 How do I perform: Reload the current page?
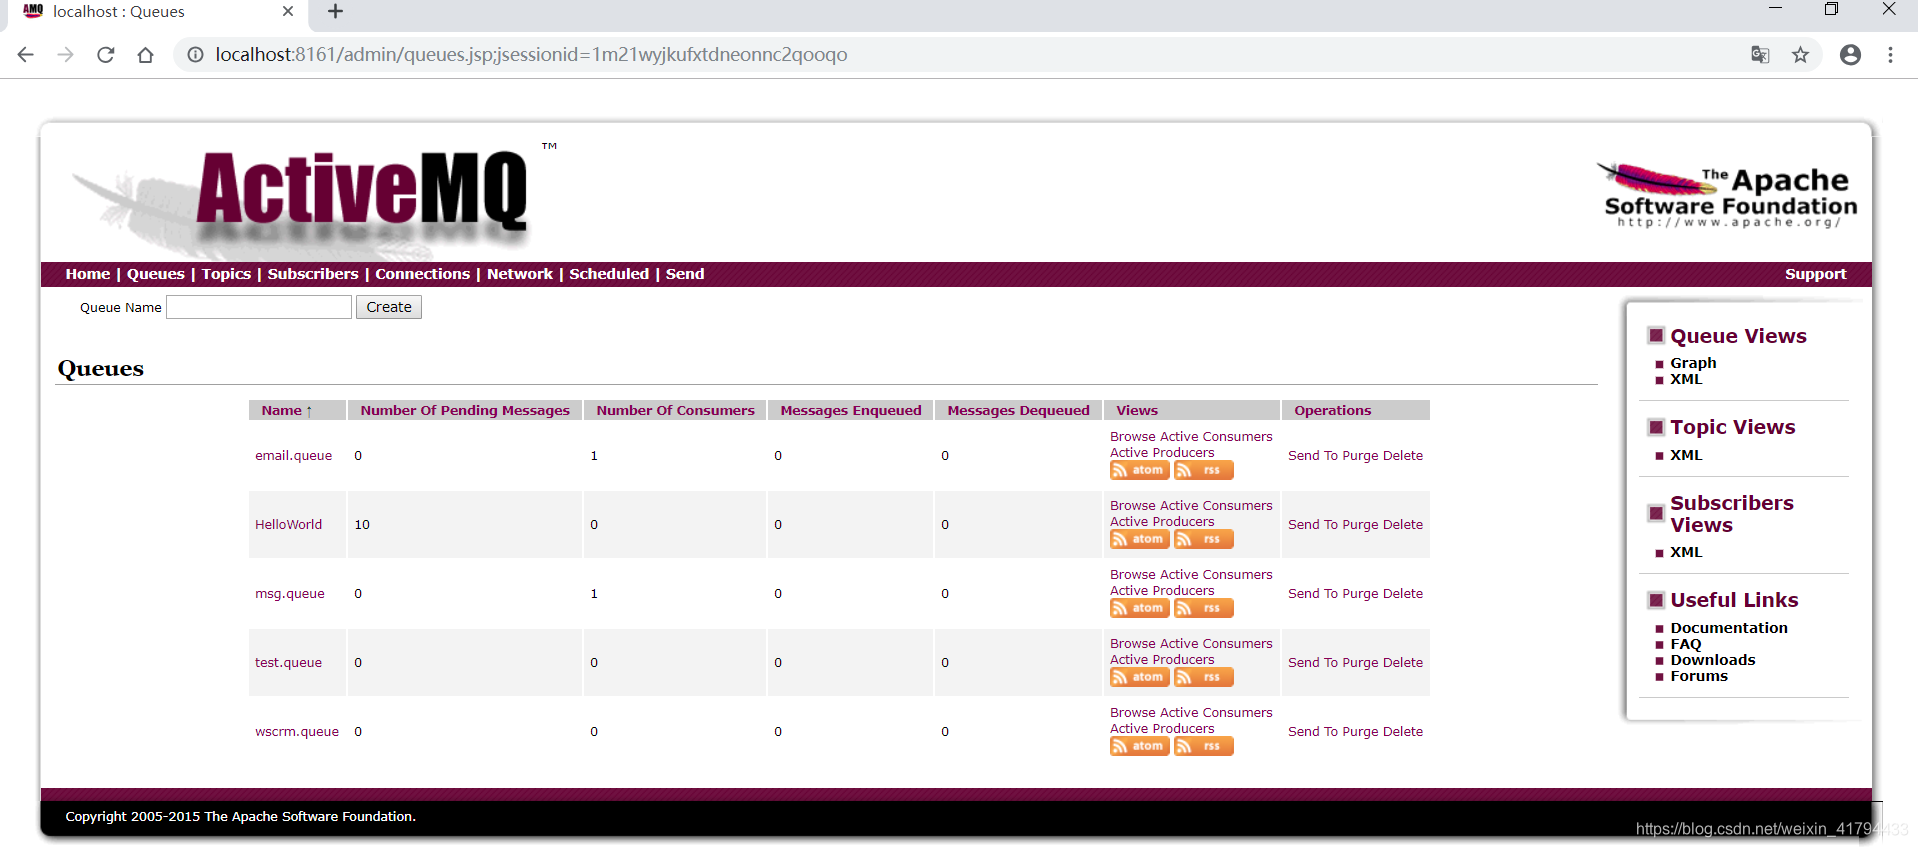click(x=106, y=55)
